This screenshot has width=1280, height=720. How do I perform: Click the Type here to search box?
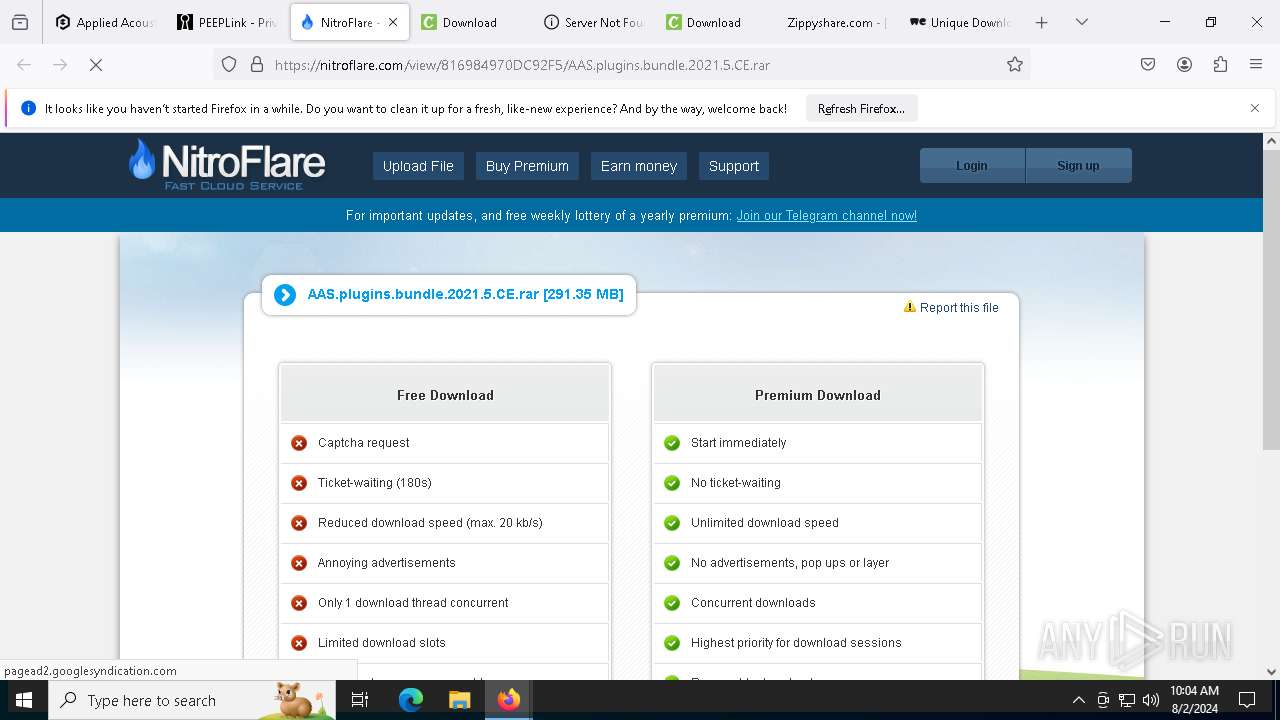click(190, 700)
